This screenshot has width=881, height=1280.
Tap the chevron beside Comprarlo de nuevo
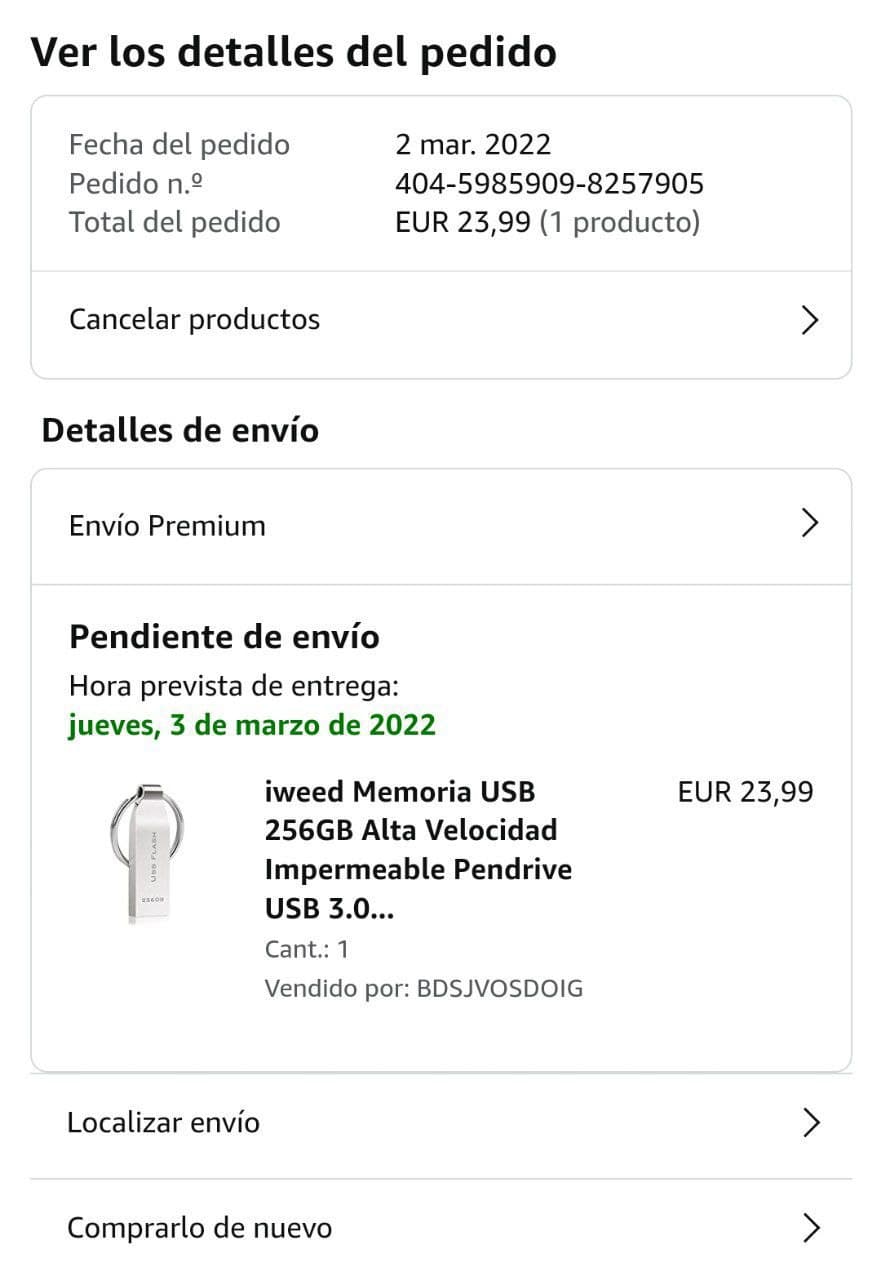(x=811, y=1228)
